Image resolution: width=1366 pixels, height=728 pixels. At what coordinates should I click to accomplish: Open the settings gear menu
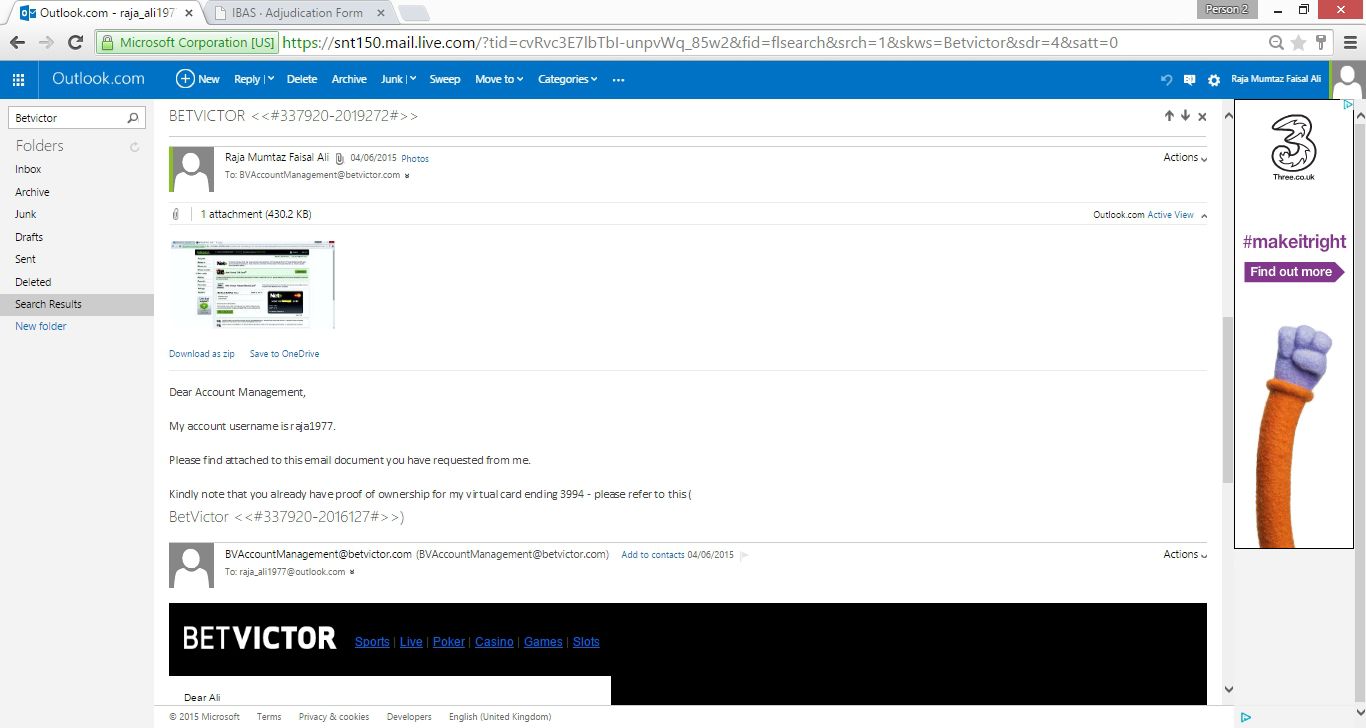pyautogui.click(x=1214, y=79)
